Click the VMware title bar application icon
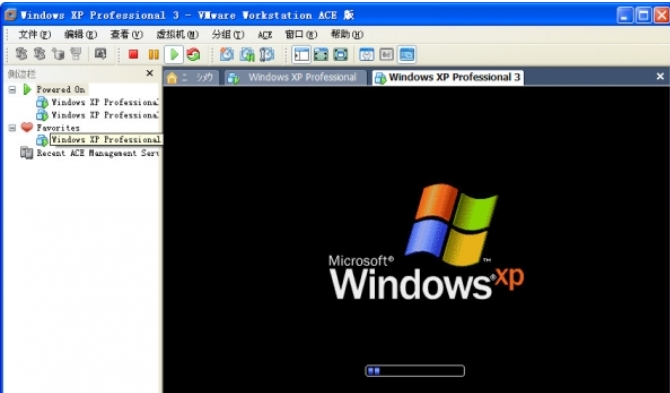The height and width of the screenshot is (393, 670). pyautogui.click(x=11, y=15)
